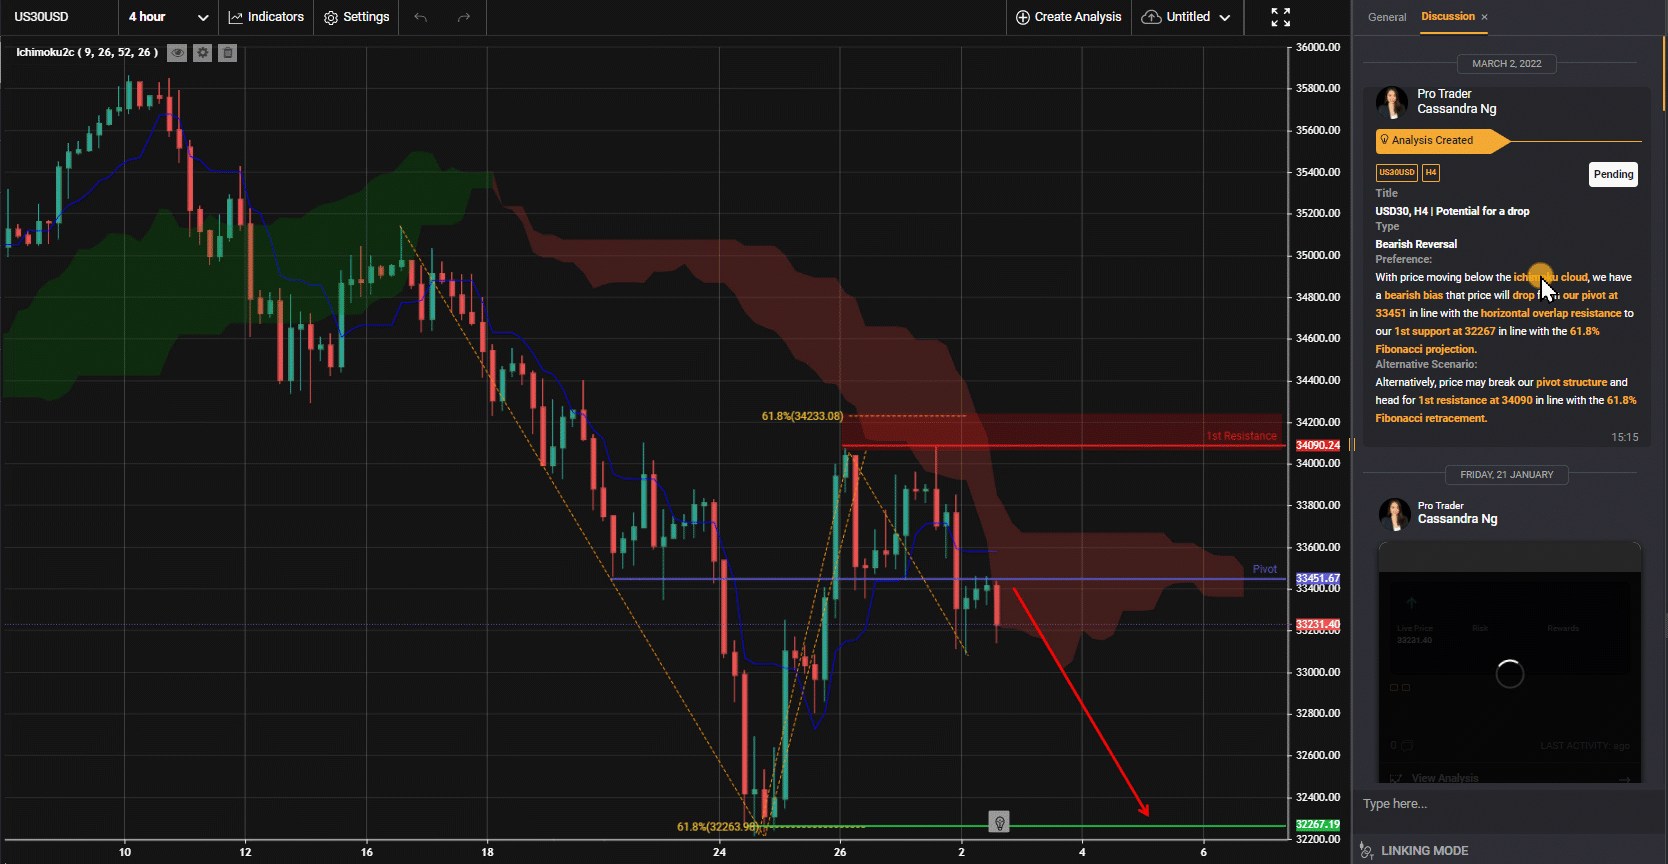Click the 32267.19 support price tag
The width and height of the screenshot is (1668, 864).
[x=1318, y=825]
